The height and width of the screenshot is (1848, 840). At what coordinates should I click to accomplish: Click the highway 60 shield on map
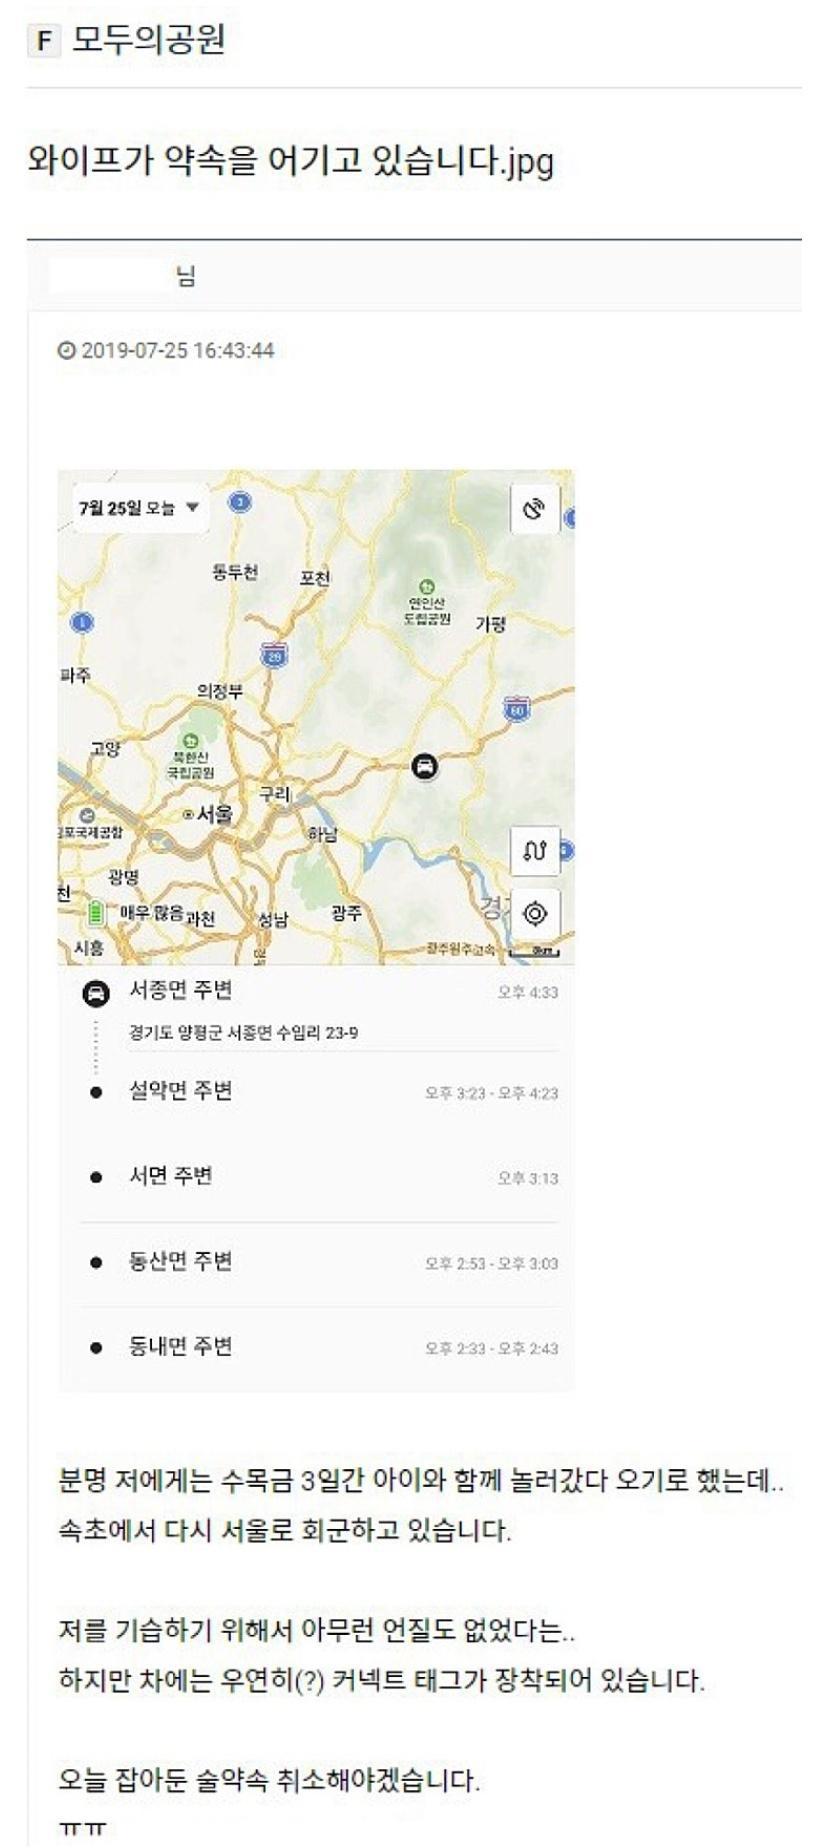pyautogui.click(x=516, y=708)
